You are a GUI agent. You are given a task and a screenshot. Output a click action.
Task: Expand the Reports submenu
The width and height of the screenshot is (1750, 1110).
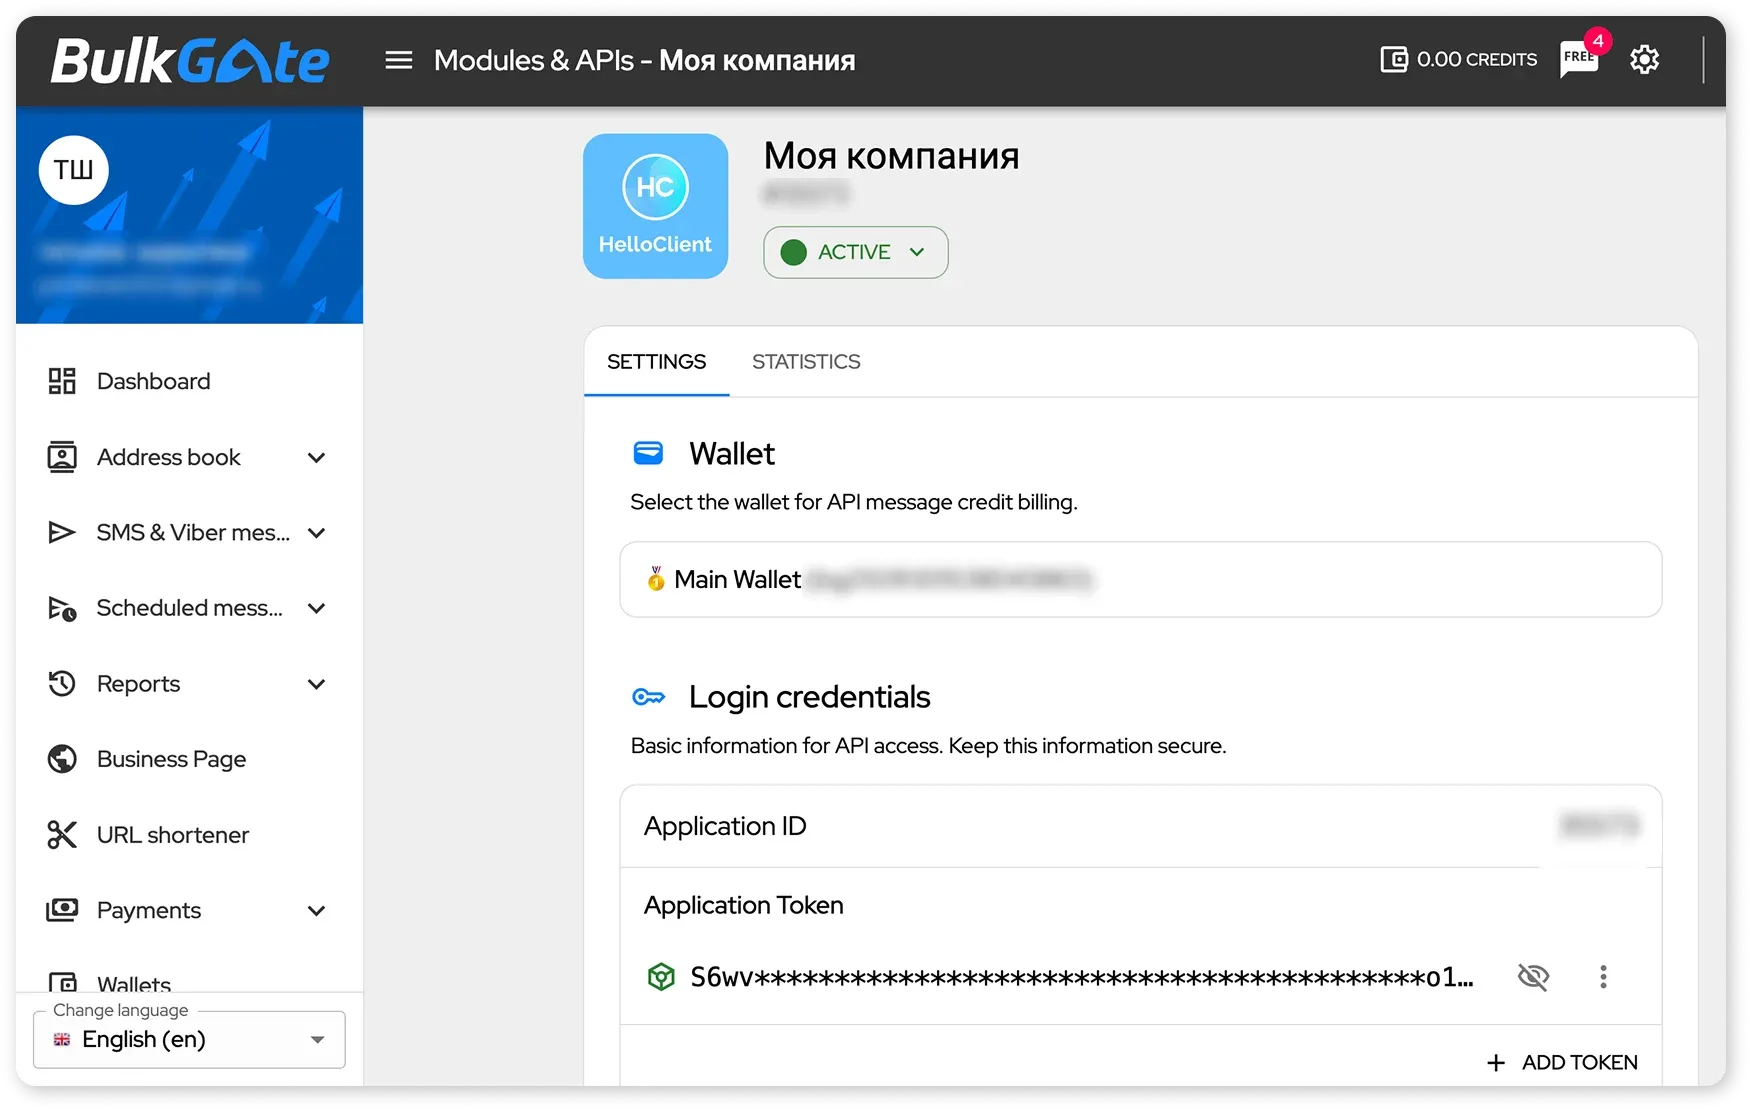pos(316,684)
